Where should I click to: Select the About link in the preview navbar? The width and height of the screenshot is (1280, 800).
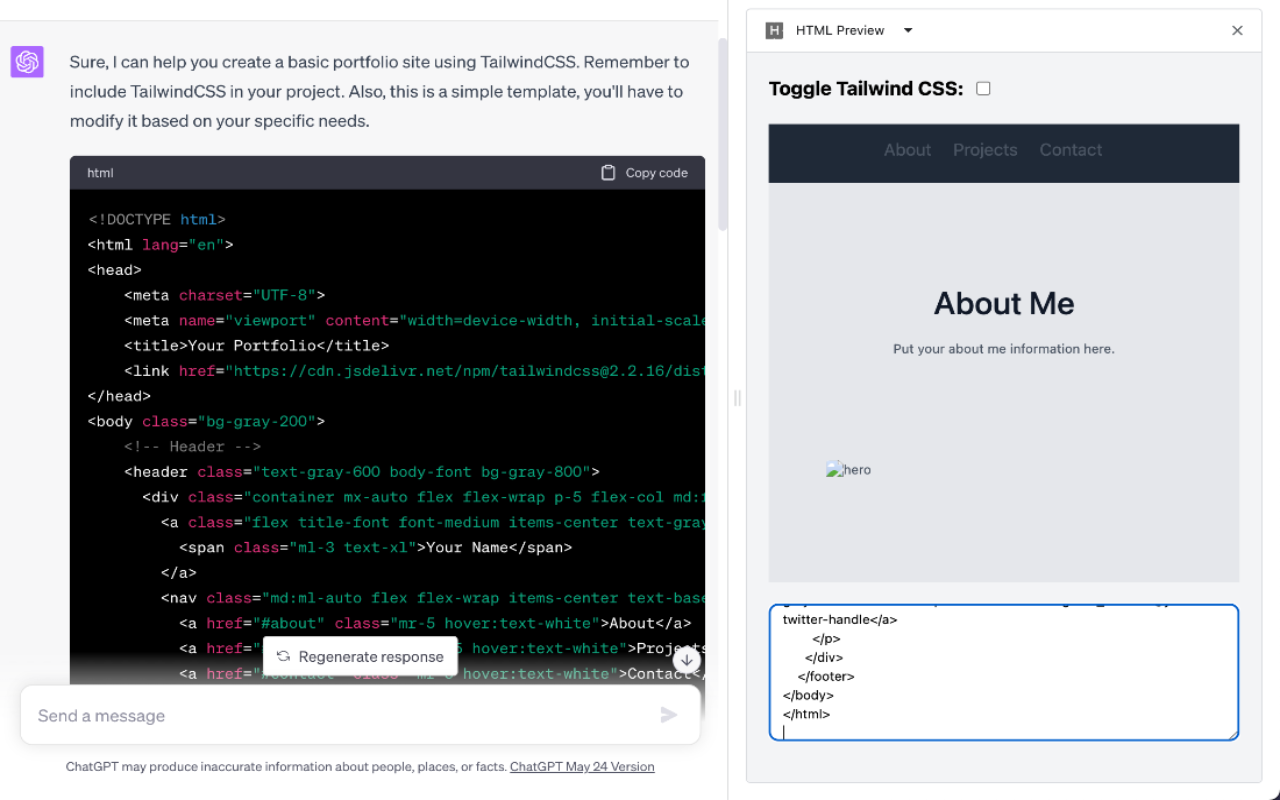pyautogui.click(x=906, y=150)
